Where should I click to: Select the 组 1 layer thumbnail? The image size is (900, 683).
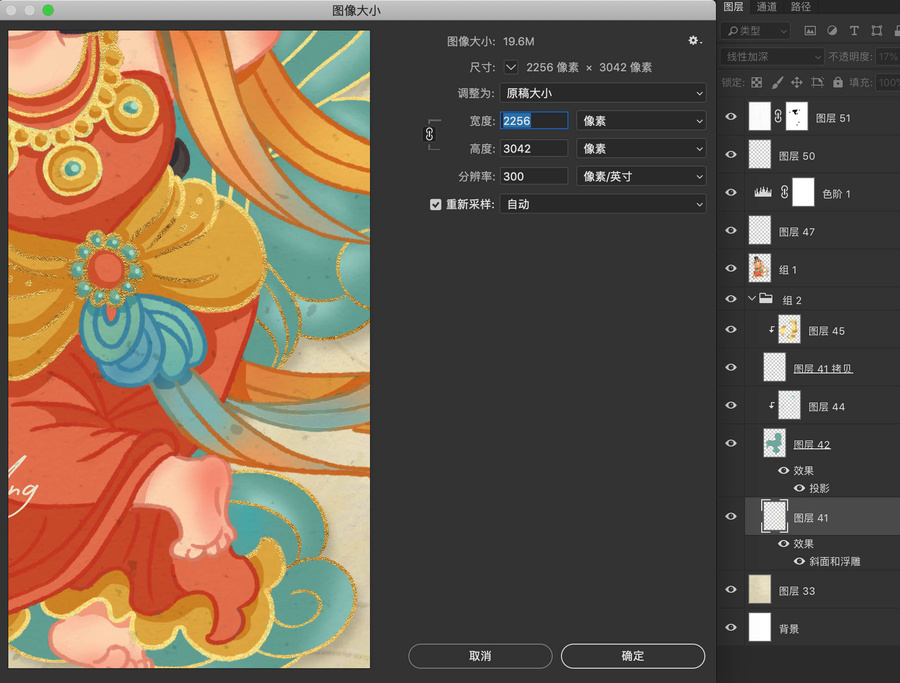point(760,268)
